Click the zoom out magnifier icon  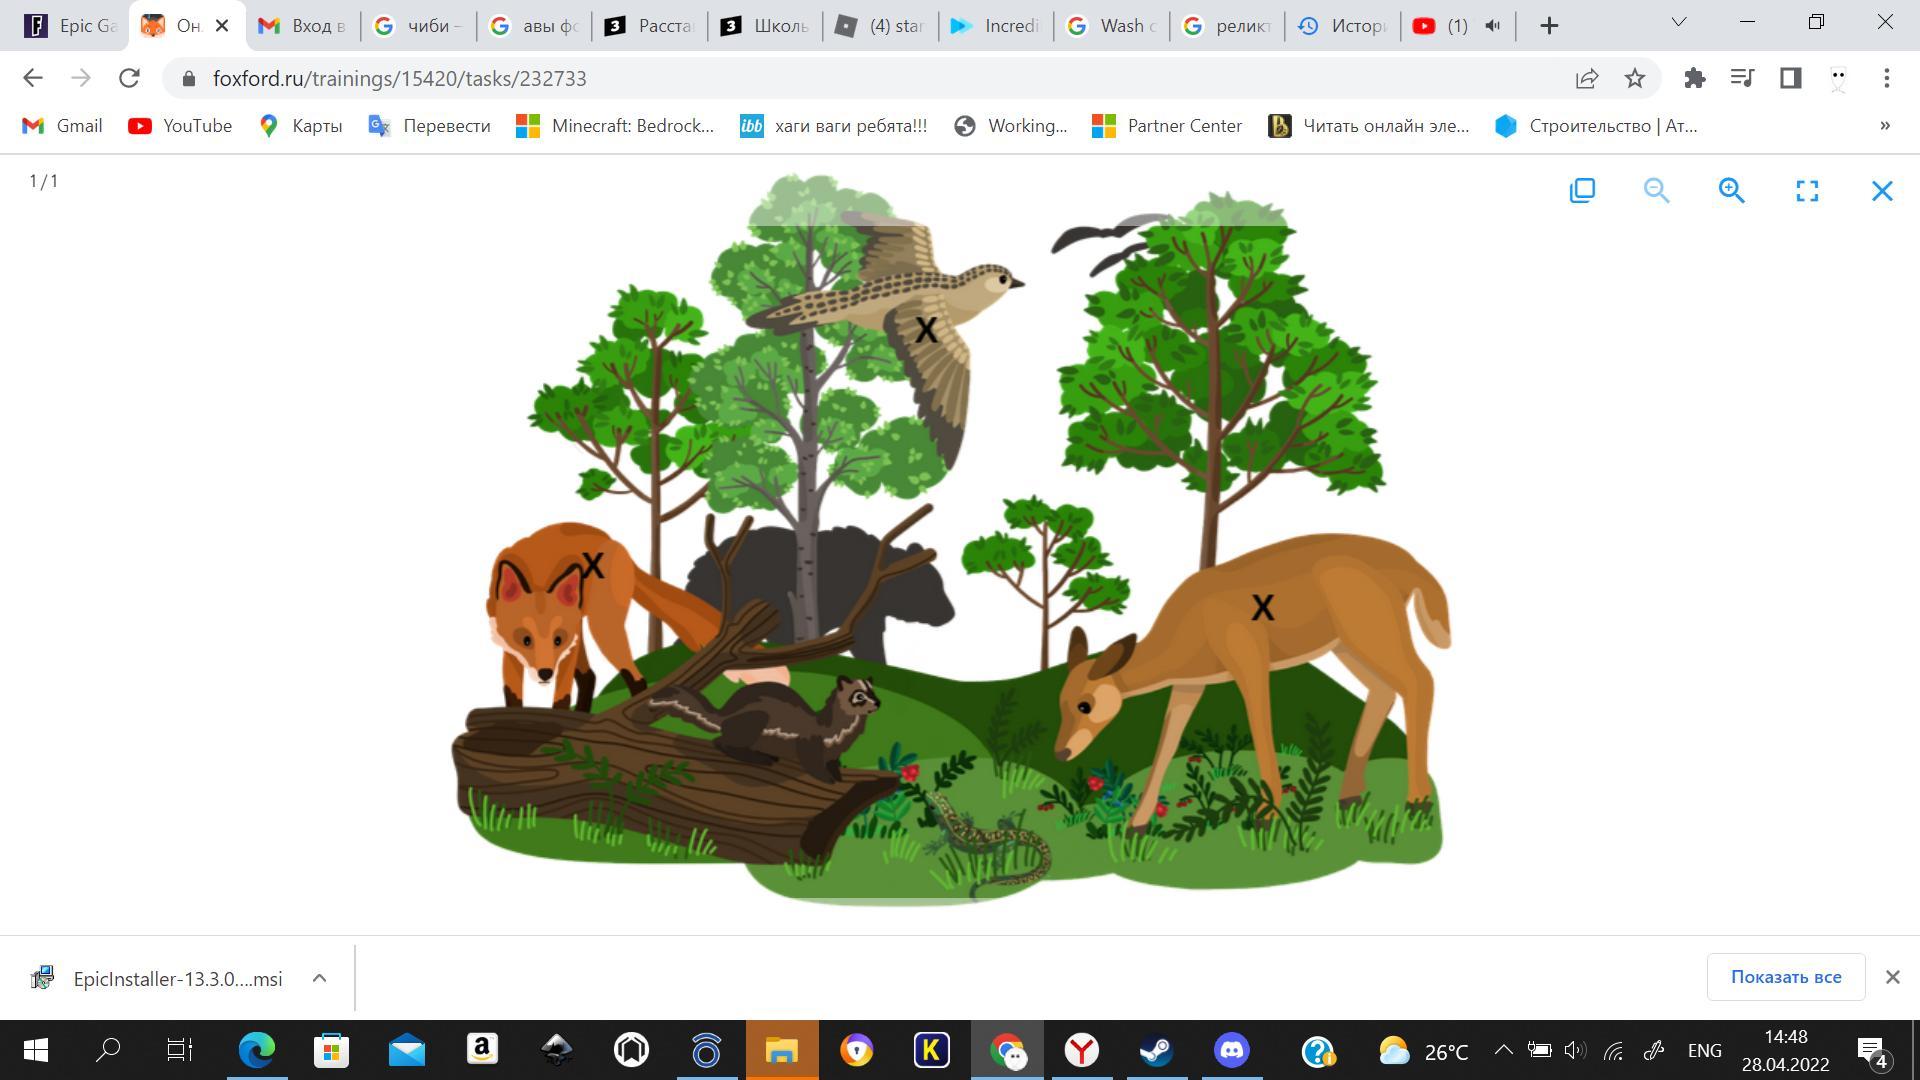pos(1656,190)
